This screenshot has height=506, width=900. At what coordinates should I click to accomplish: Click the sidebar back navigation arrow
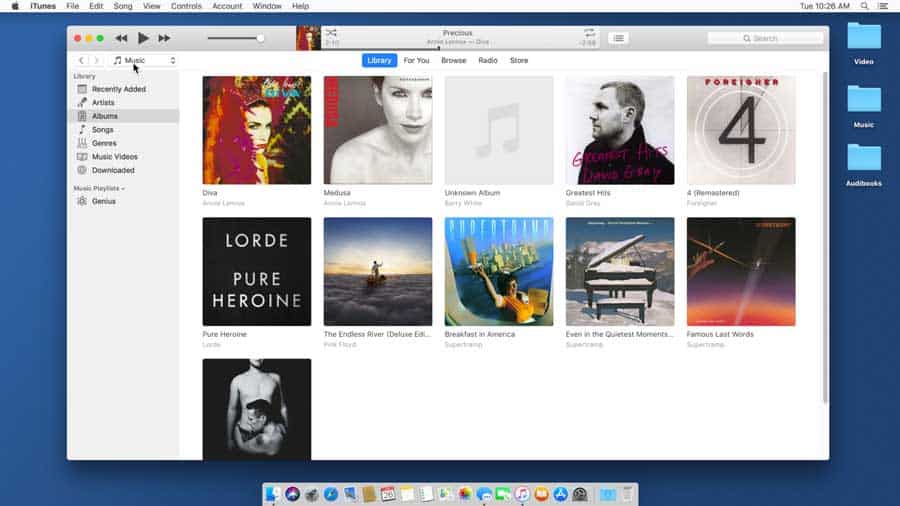(82, 61)
